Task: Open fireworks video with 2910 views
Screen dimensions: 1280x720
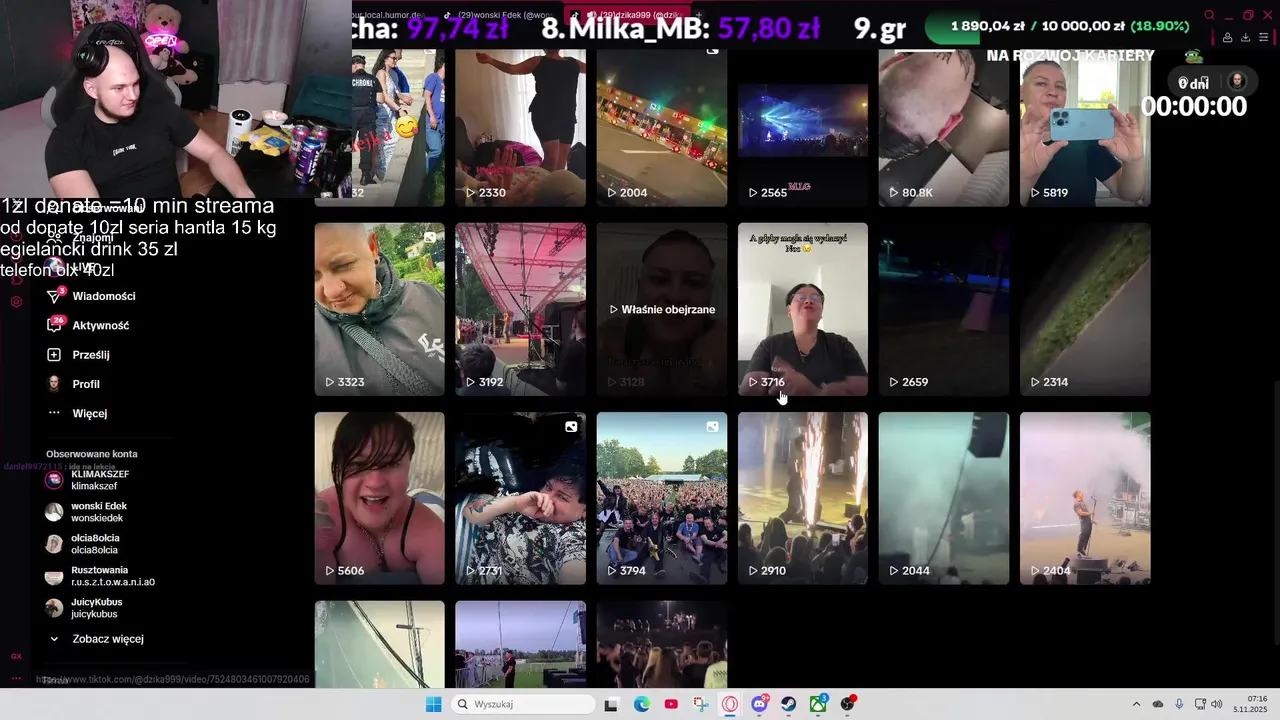Action: click(802, 498)
